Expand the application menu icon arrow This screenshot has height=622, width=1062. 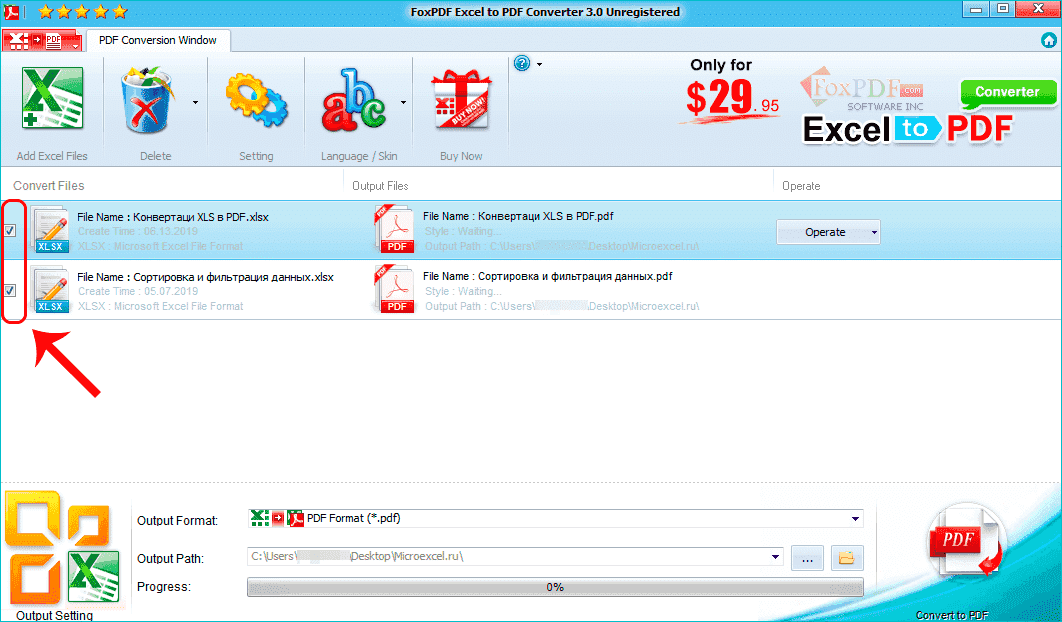(75, 45)
